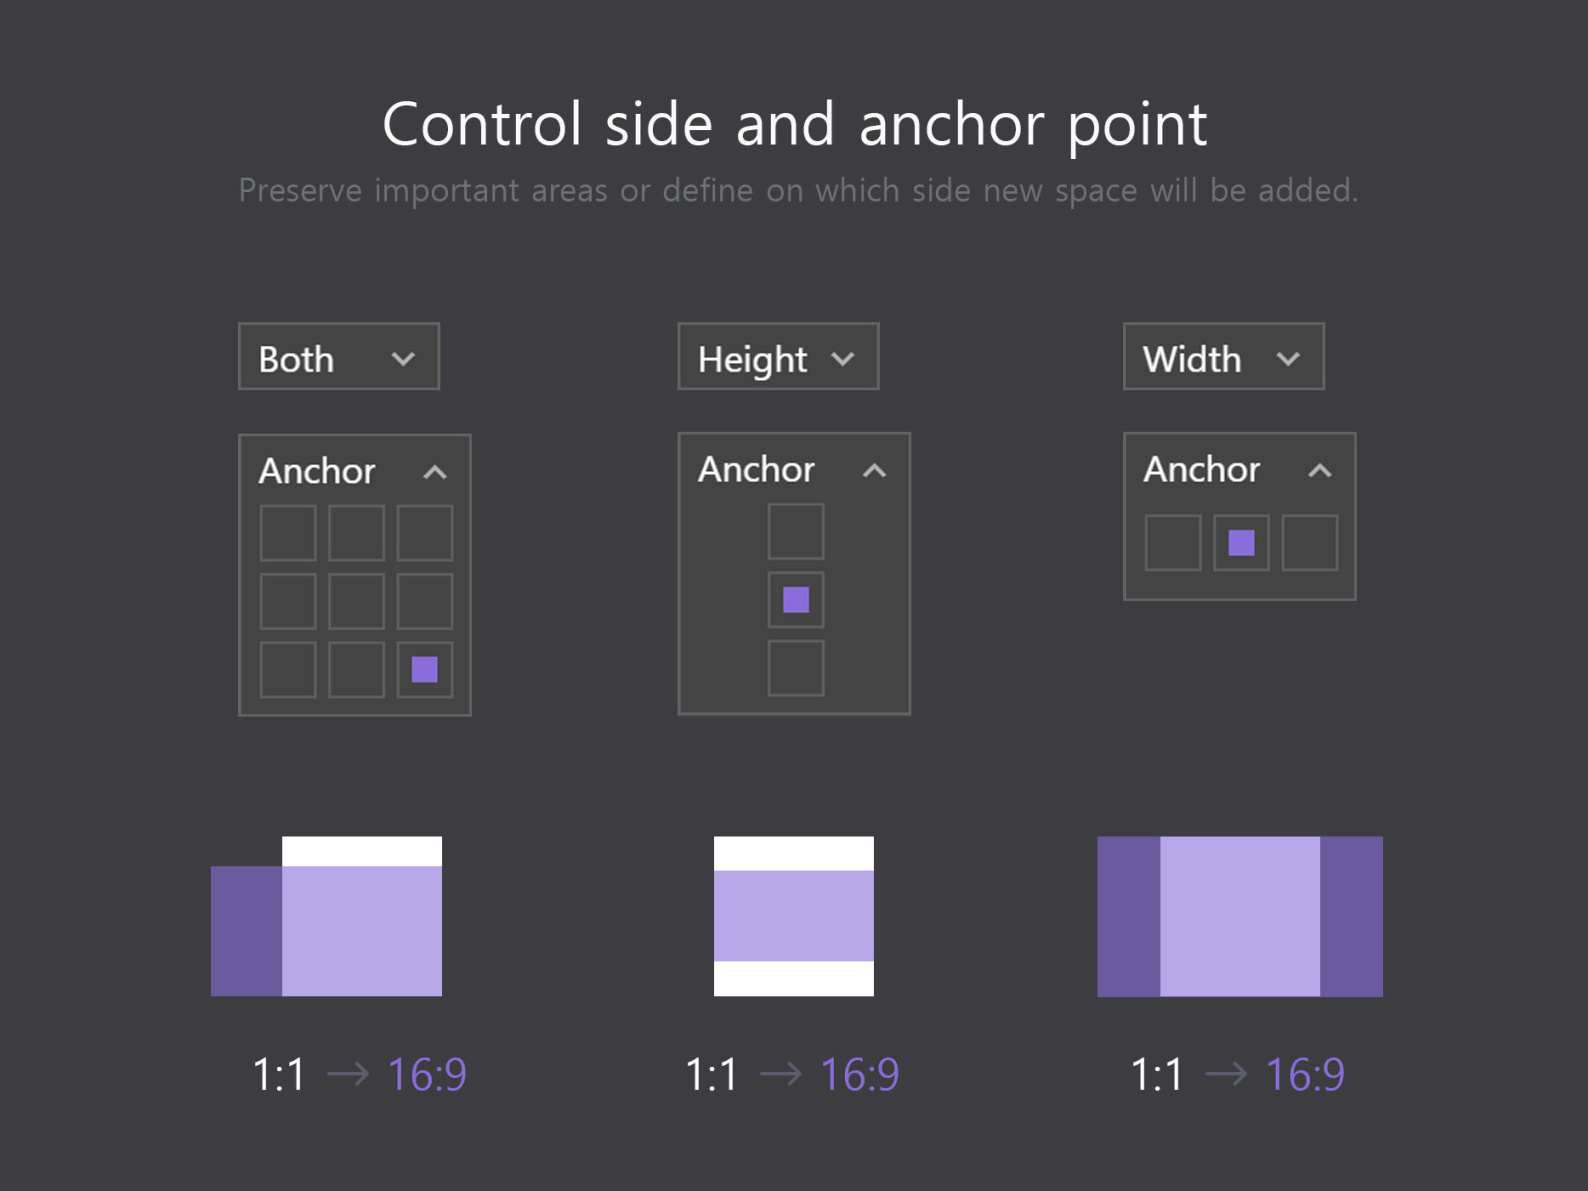Select left anchor in the Width panel
1588x1191 pixels.
pos(1173,543)
